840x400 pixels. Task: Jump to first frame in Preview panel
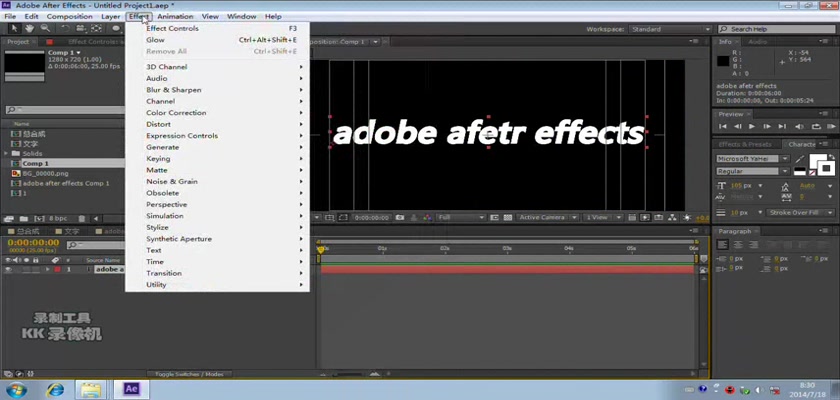pos(723,126)
